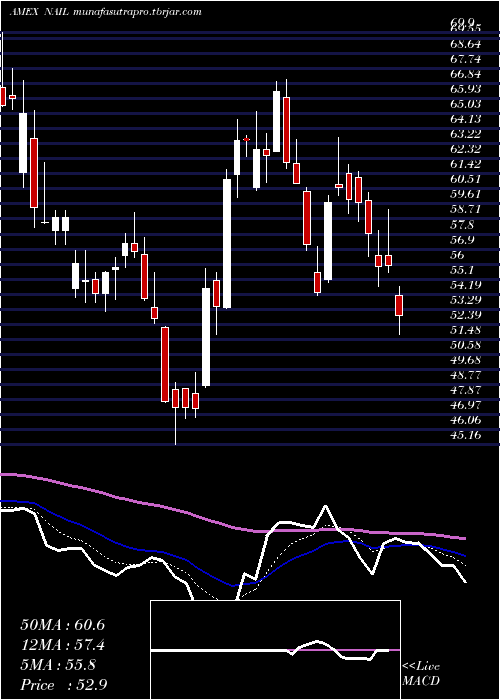Click the 60.51 price axis label
Screen dimensions: 500x700
(x=466, y=179)
